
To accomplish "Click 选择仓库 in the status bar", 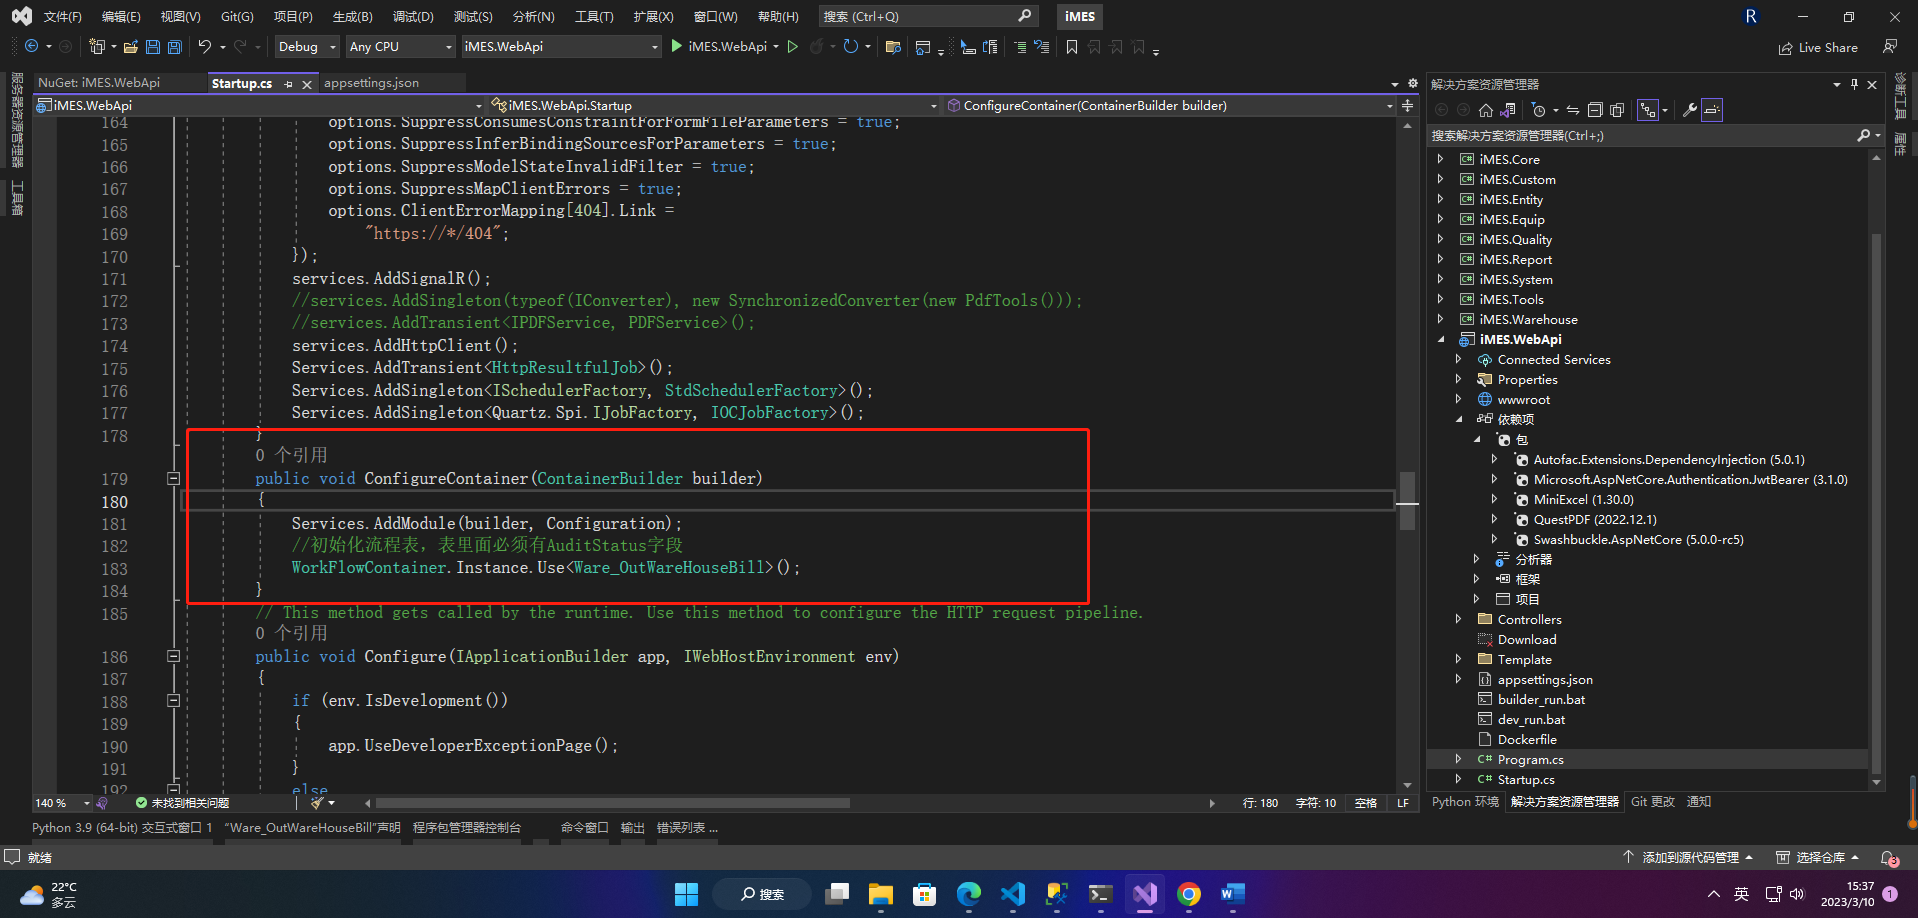I will click(1818, 857).
